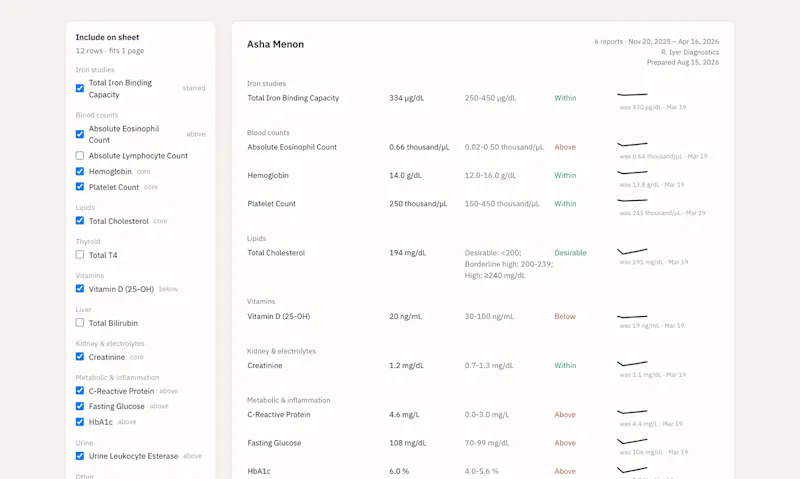Click the 250 thousand/µL platelet value

coord(418,204)
